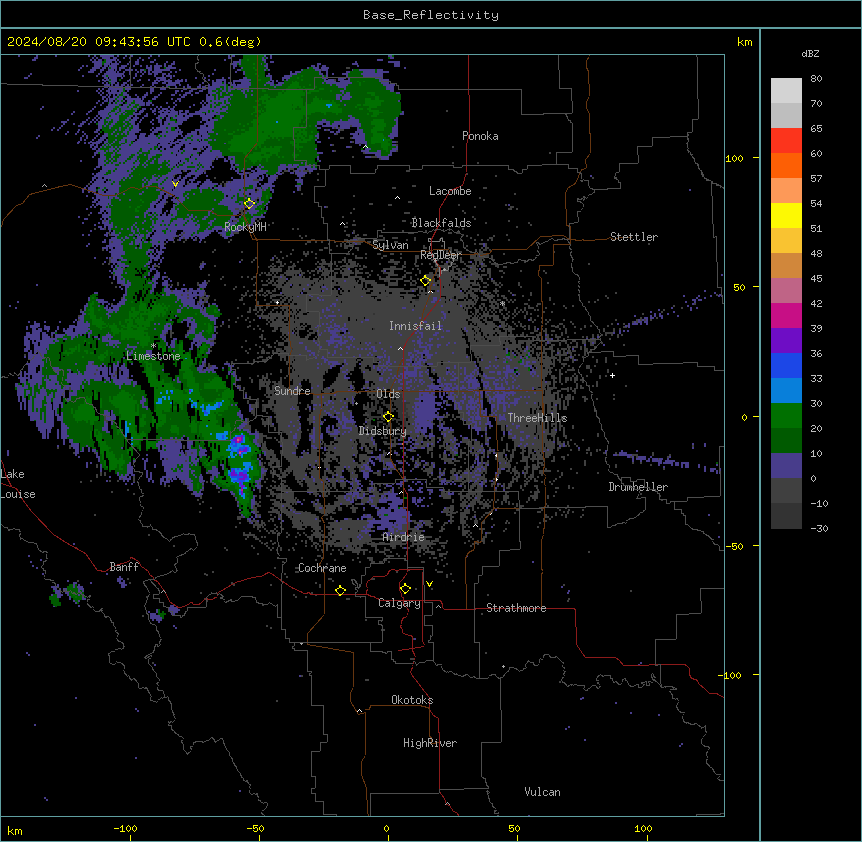Select the red 65 dBZ legend swatch
Image resolution: width=862 pixels, height=842 pixels.
786,141
